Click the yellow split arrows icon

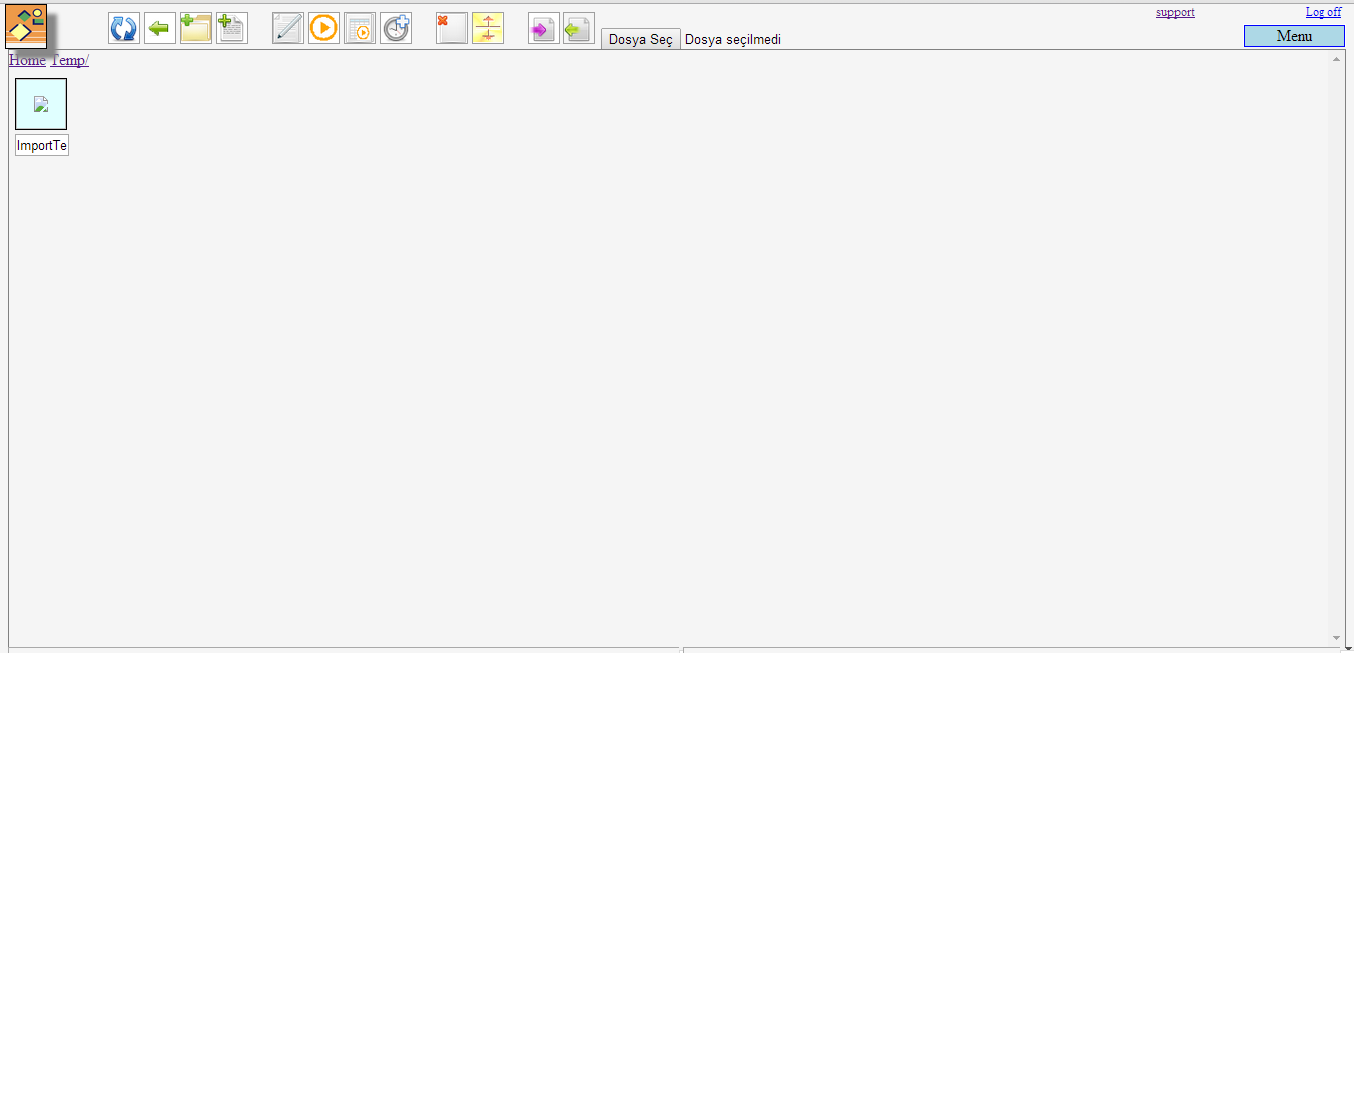[x=488, y=28]
